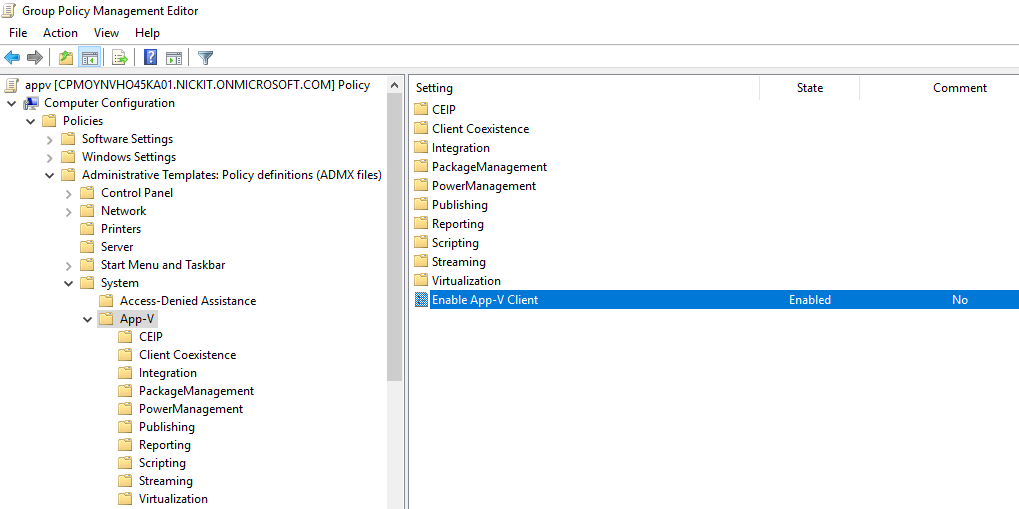This screenshot has height=509, width=1019.
Task: Expand the Windows Settings node
Action: (50, 157)
